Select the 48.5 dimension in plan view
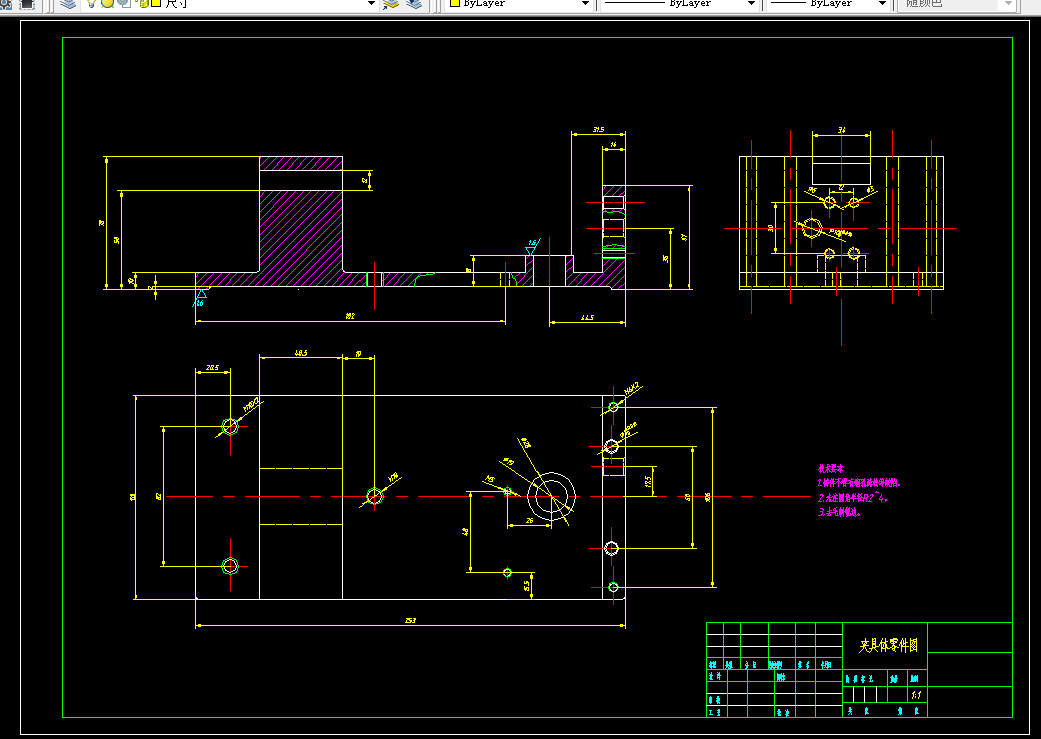This screenshot has width=1041, height=739. [x=301, y=353]
